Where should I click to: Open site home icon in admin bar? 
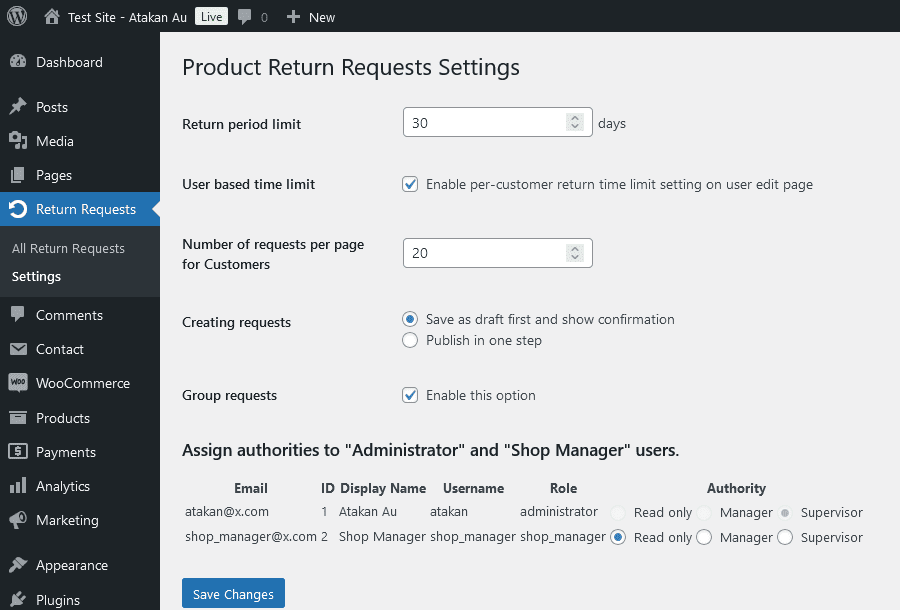(x=52, y=17)
